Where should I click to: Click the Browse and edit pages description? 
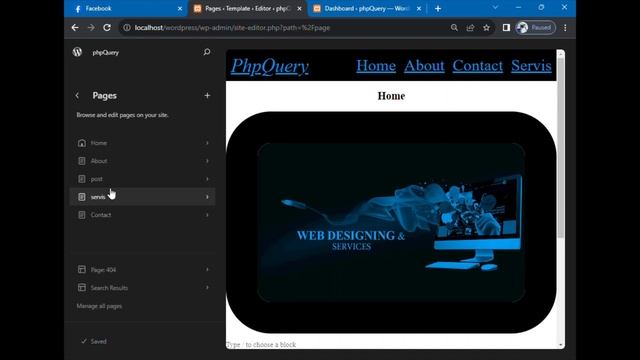(122, 115)
